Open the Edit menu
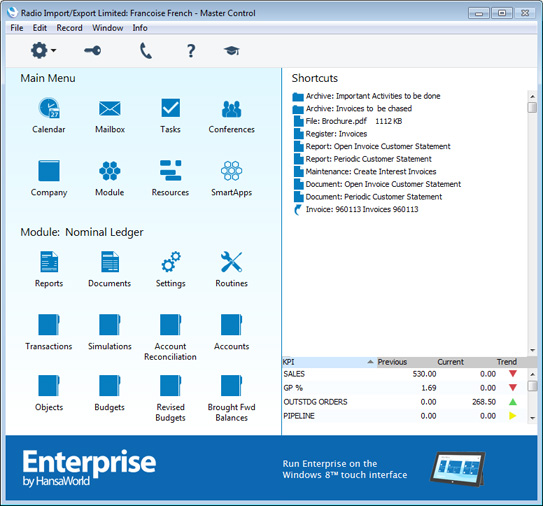This screenshot has width=543, height=506. pyautogui.click(x=40, y=28)
